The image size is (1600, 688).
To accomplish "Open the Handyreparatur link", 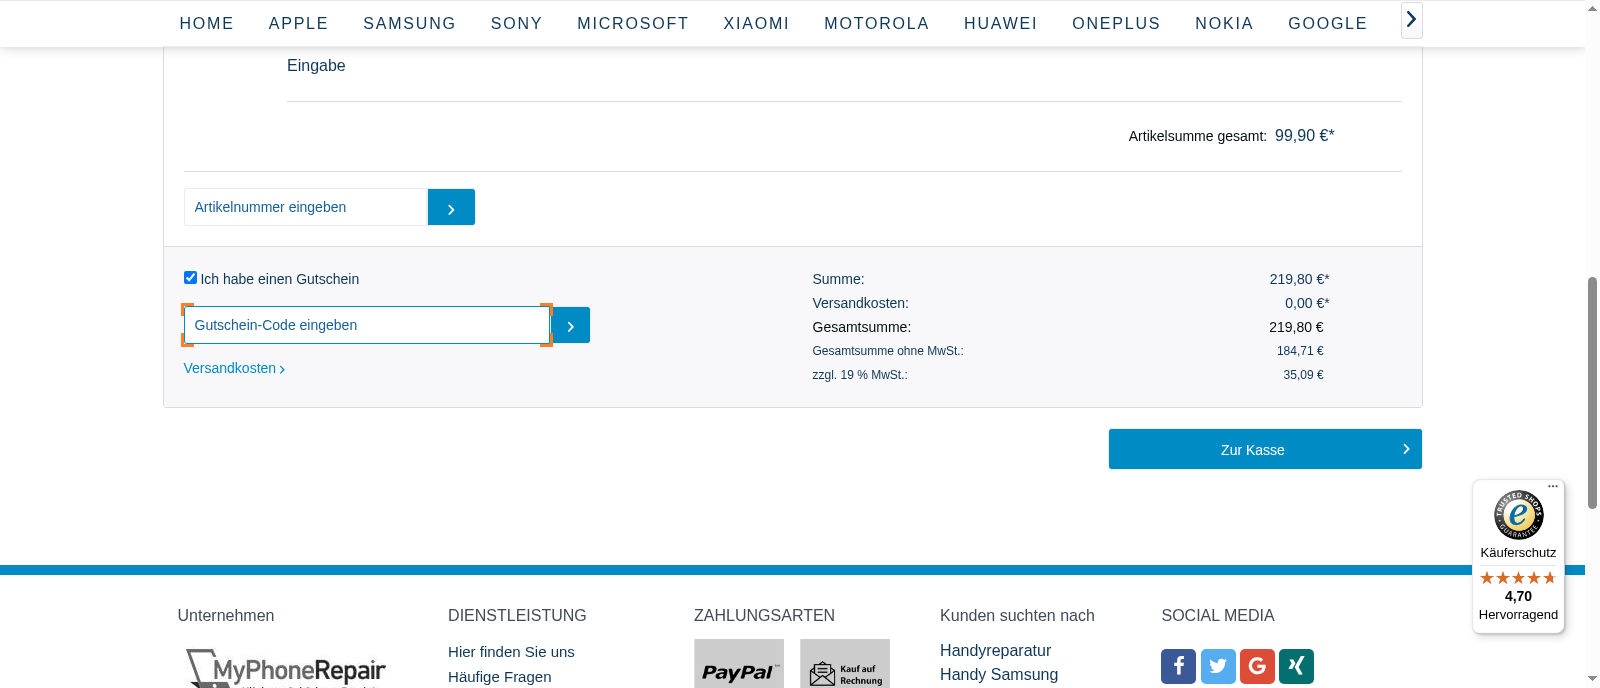I will [995, 650].
